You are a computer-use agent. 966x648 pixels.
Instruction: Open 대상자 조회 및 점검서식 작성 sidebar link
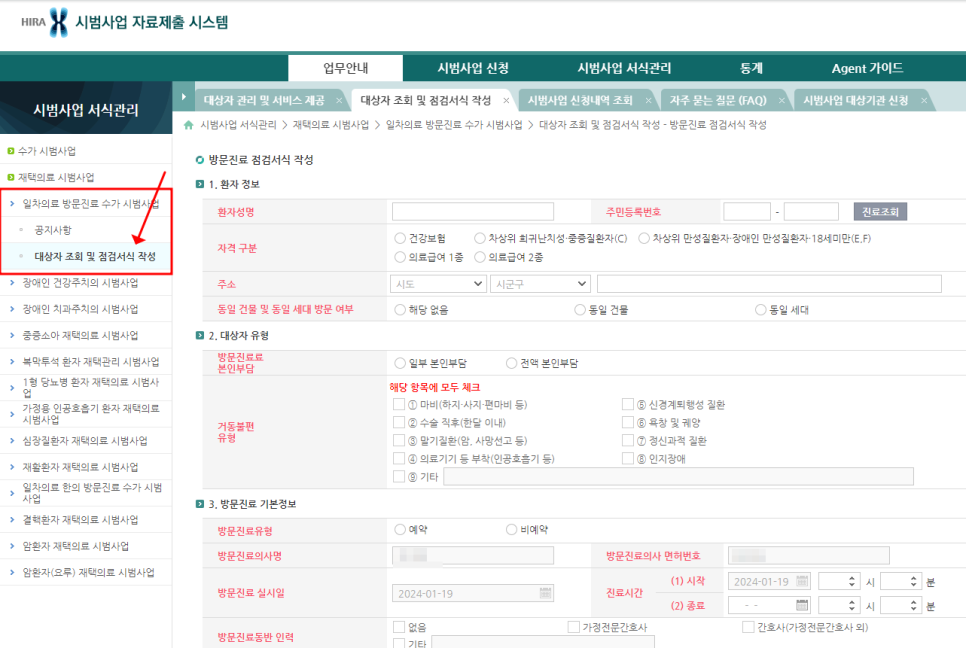95,256
